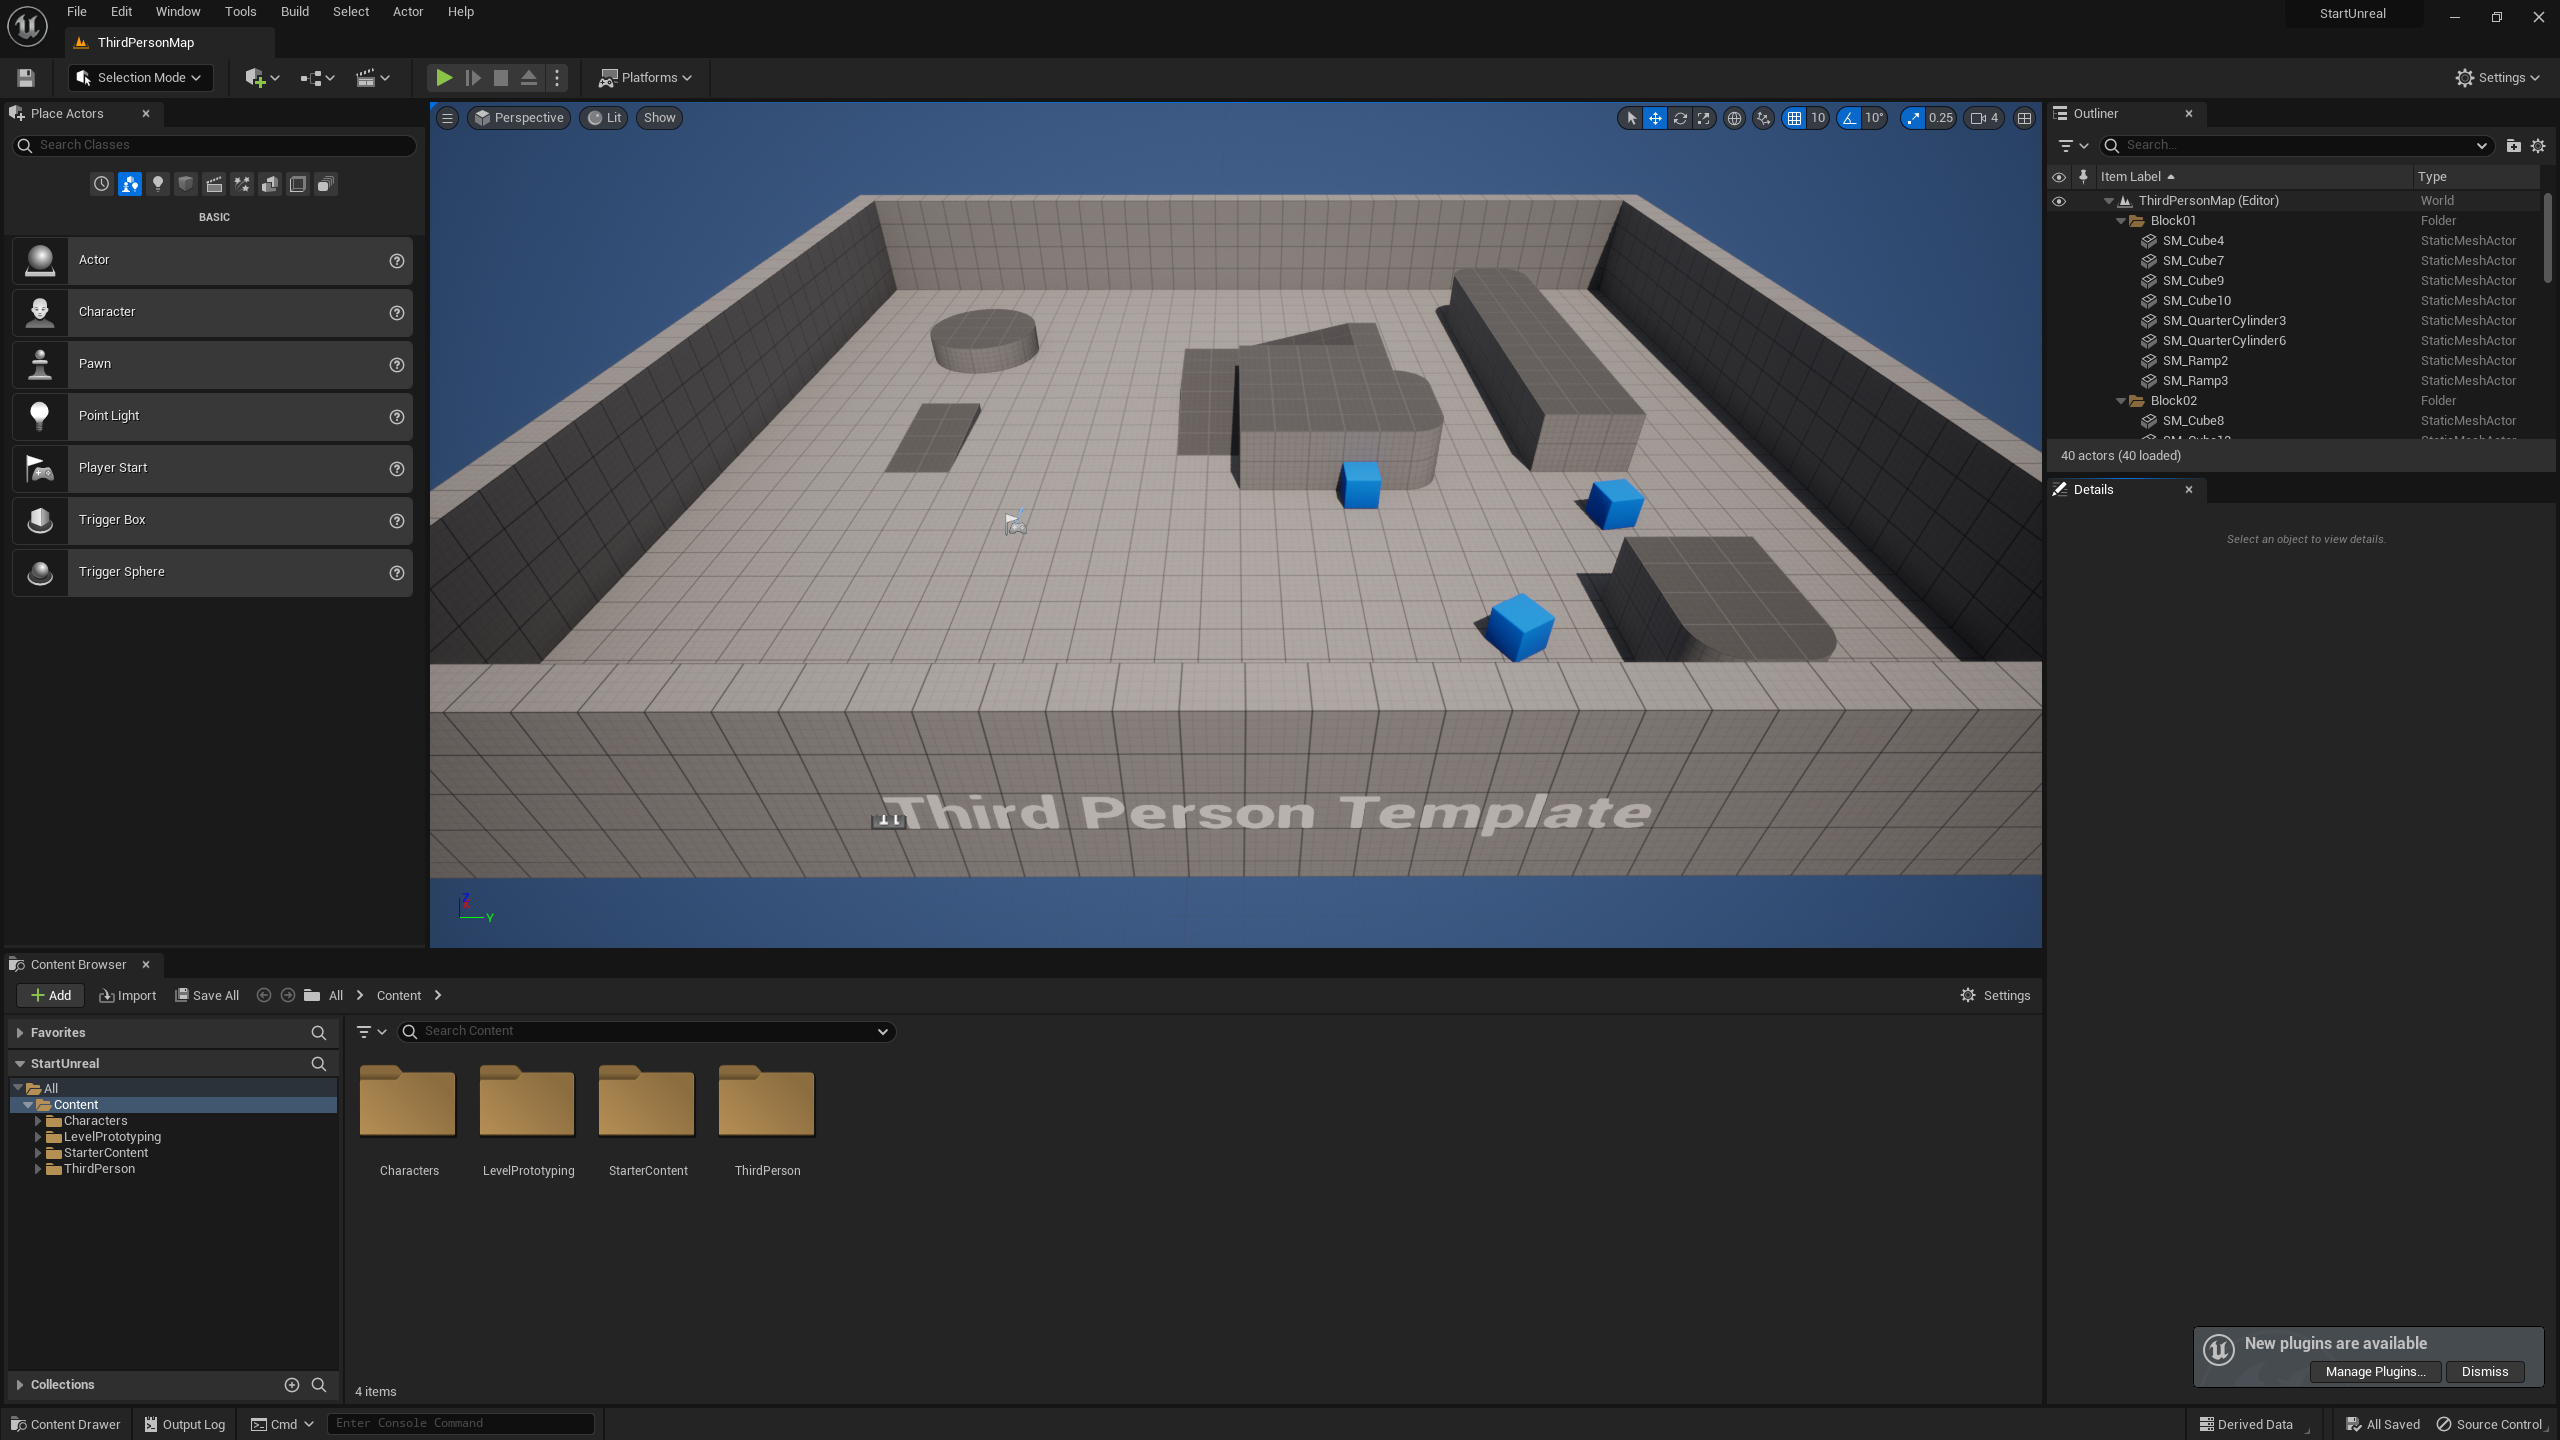Click the Search Classes input field
Screen dimensions: 2560x1440
pos(215,145)
